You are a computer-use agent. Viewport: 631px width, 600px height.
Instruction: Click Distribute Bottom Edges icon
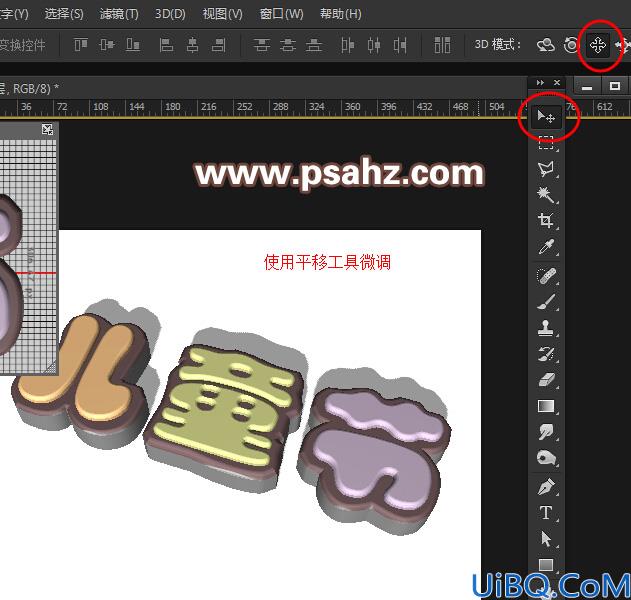[314, 45]
